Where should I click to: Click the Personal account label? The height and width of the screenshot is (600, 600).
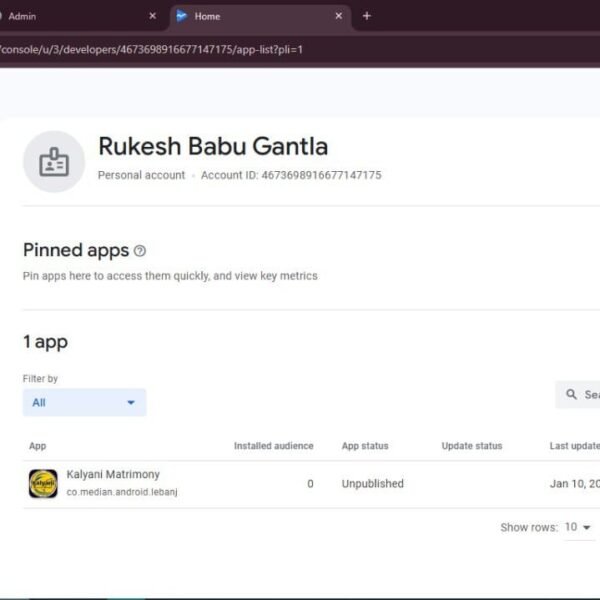(x=141, y=175)
